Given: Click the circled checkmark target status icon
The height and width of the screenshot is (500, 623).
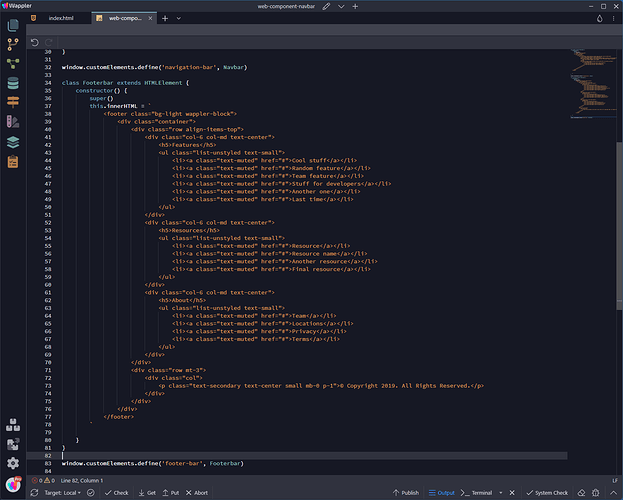Looking at the screenshot, I should coord(91,493).
